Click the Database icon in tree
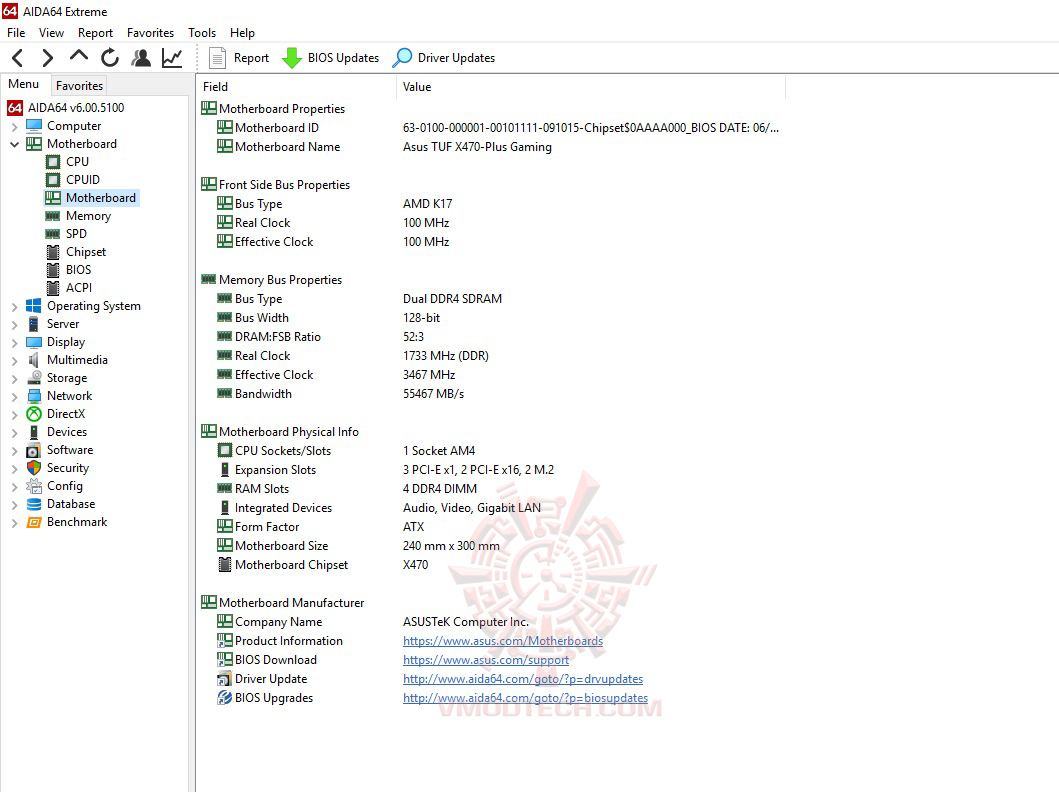The height and width of the screenshot is (792, 1059). 34,504
